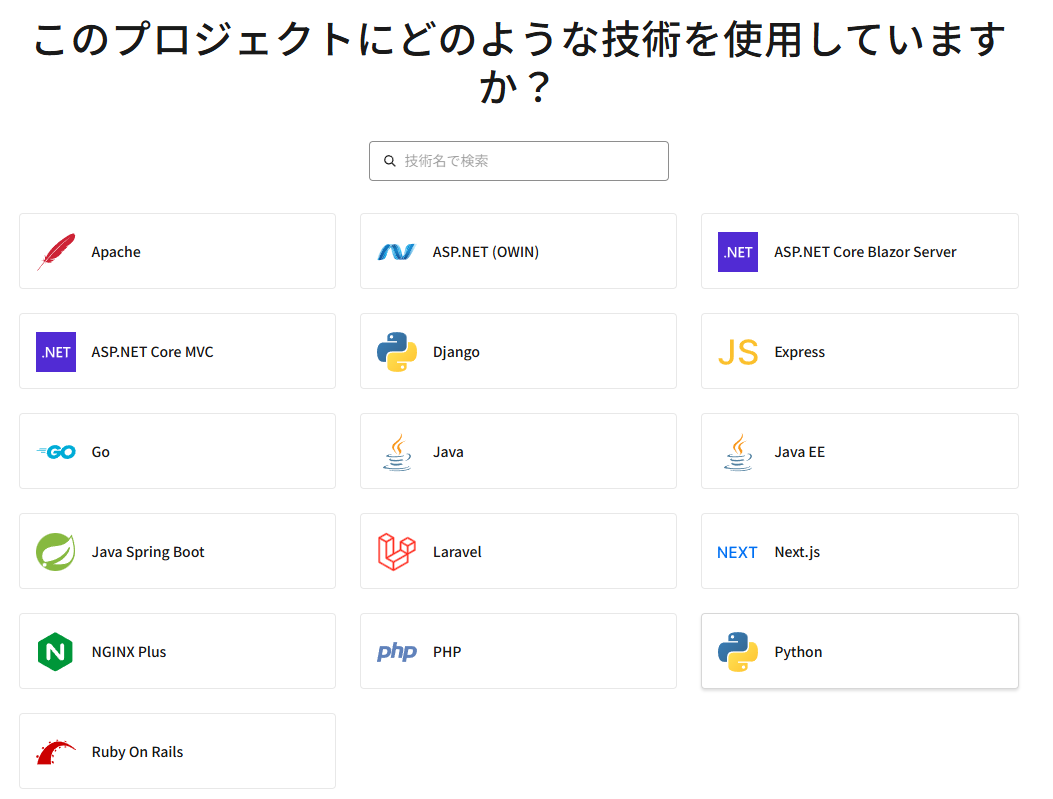Screen dimensions: 1053x799
Task: Click the .NET icon for ASP.NET Core MVC
Action: tap(56, 352)
